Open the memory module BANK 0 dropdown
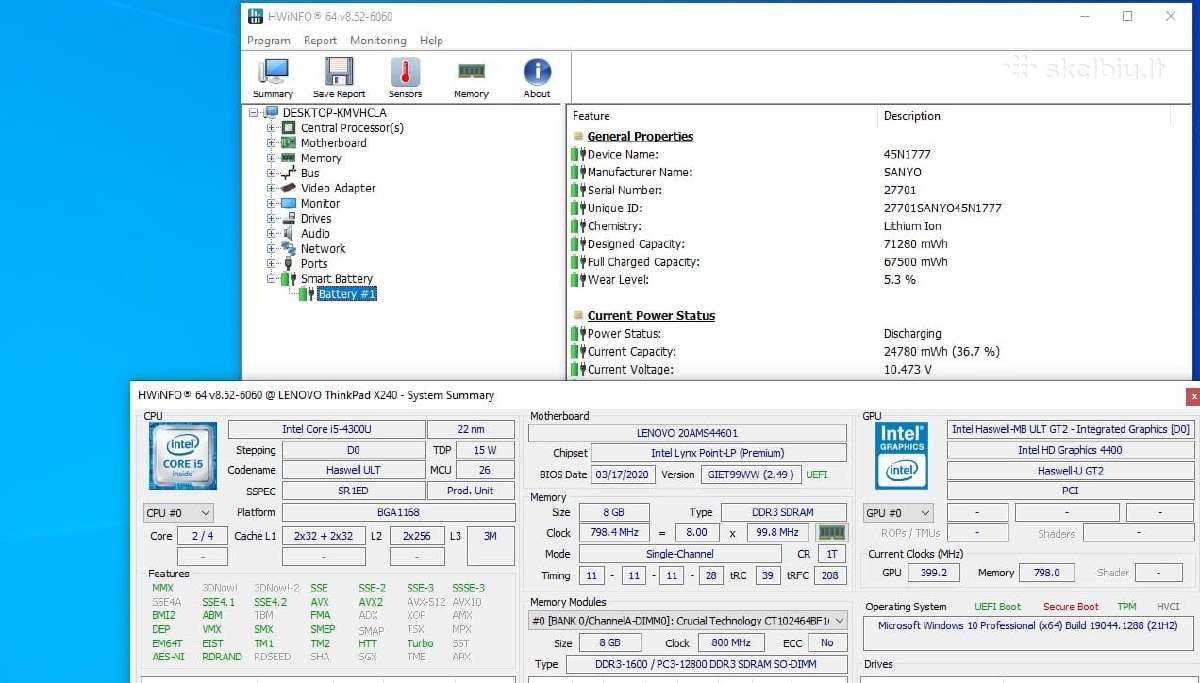Viewport: 1200px width, 683px height. pyautogui.click(x=688, y=621)
